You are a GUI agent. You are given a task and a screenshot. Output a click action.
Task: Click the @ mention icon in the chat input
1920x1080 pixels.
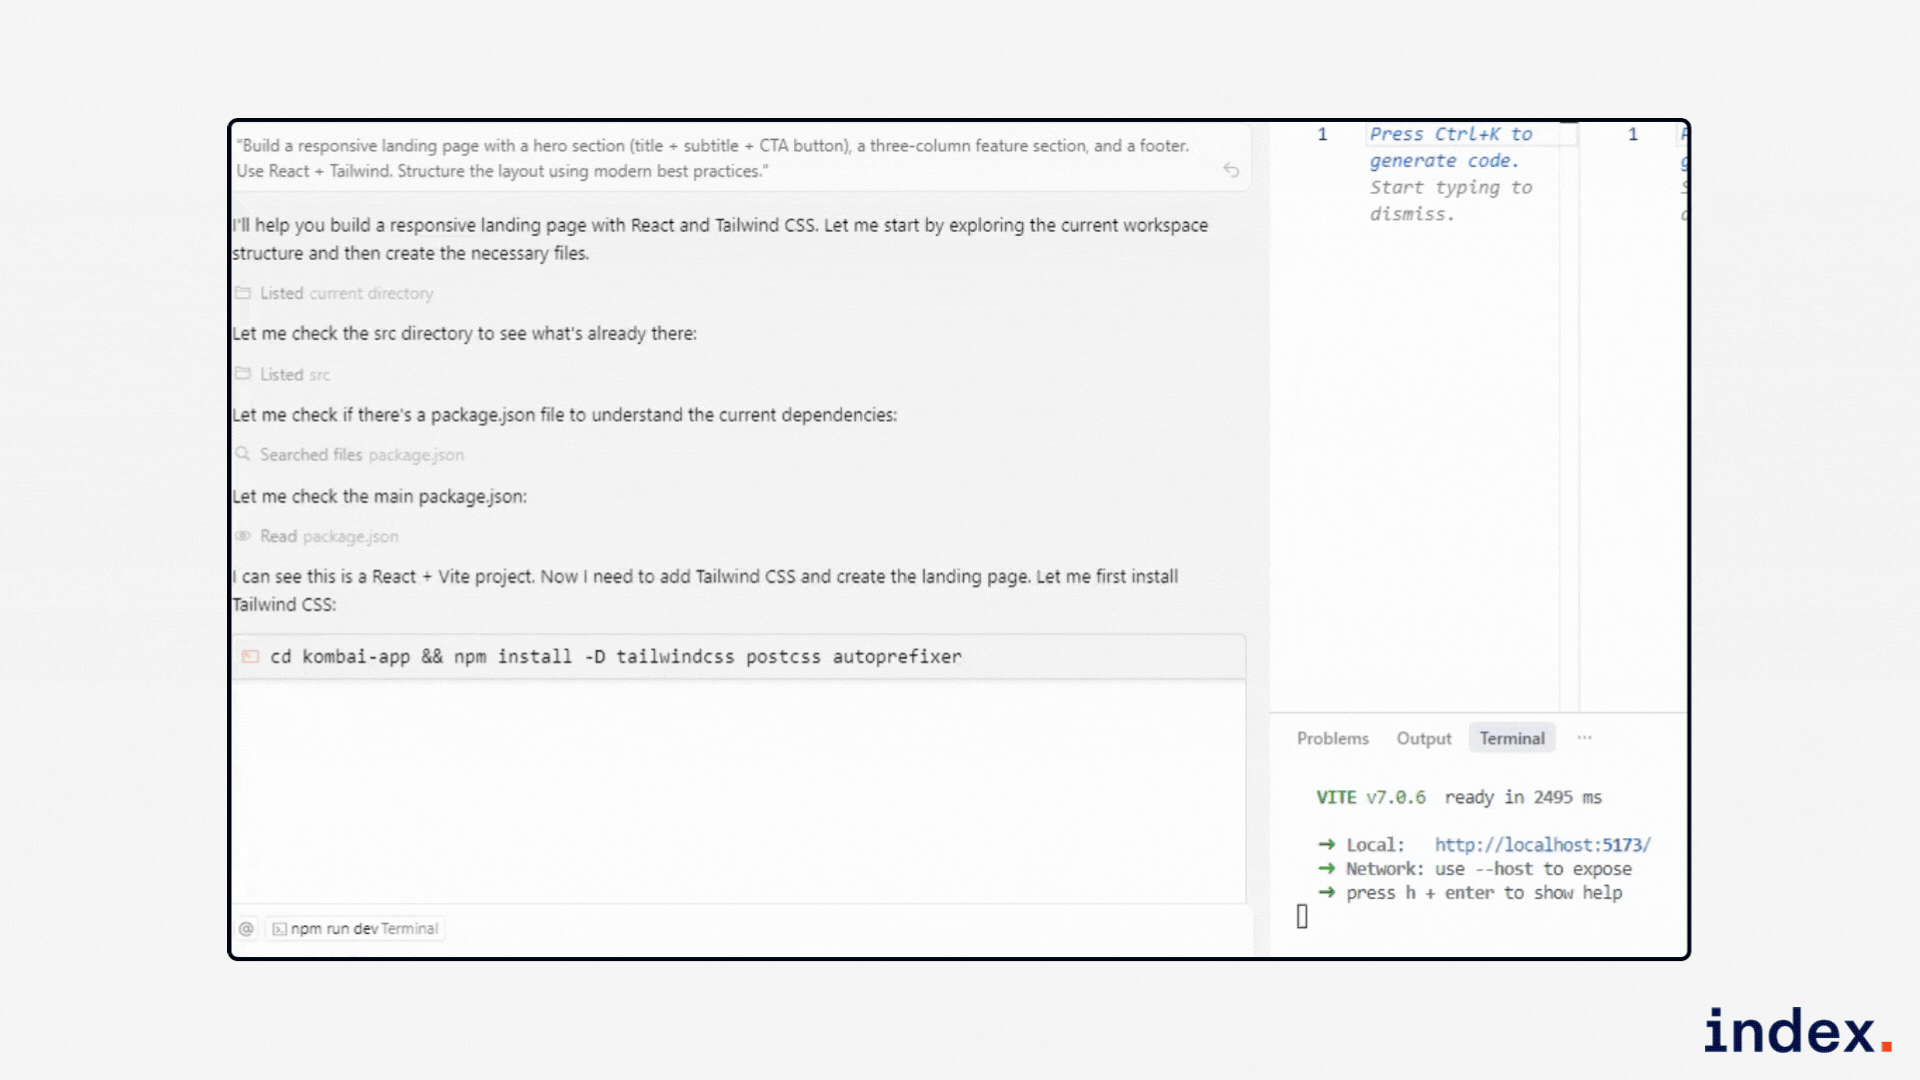pos(246,928)
